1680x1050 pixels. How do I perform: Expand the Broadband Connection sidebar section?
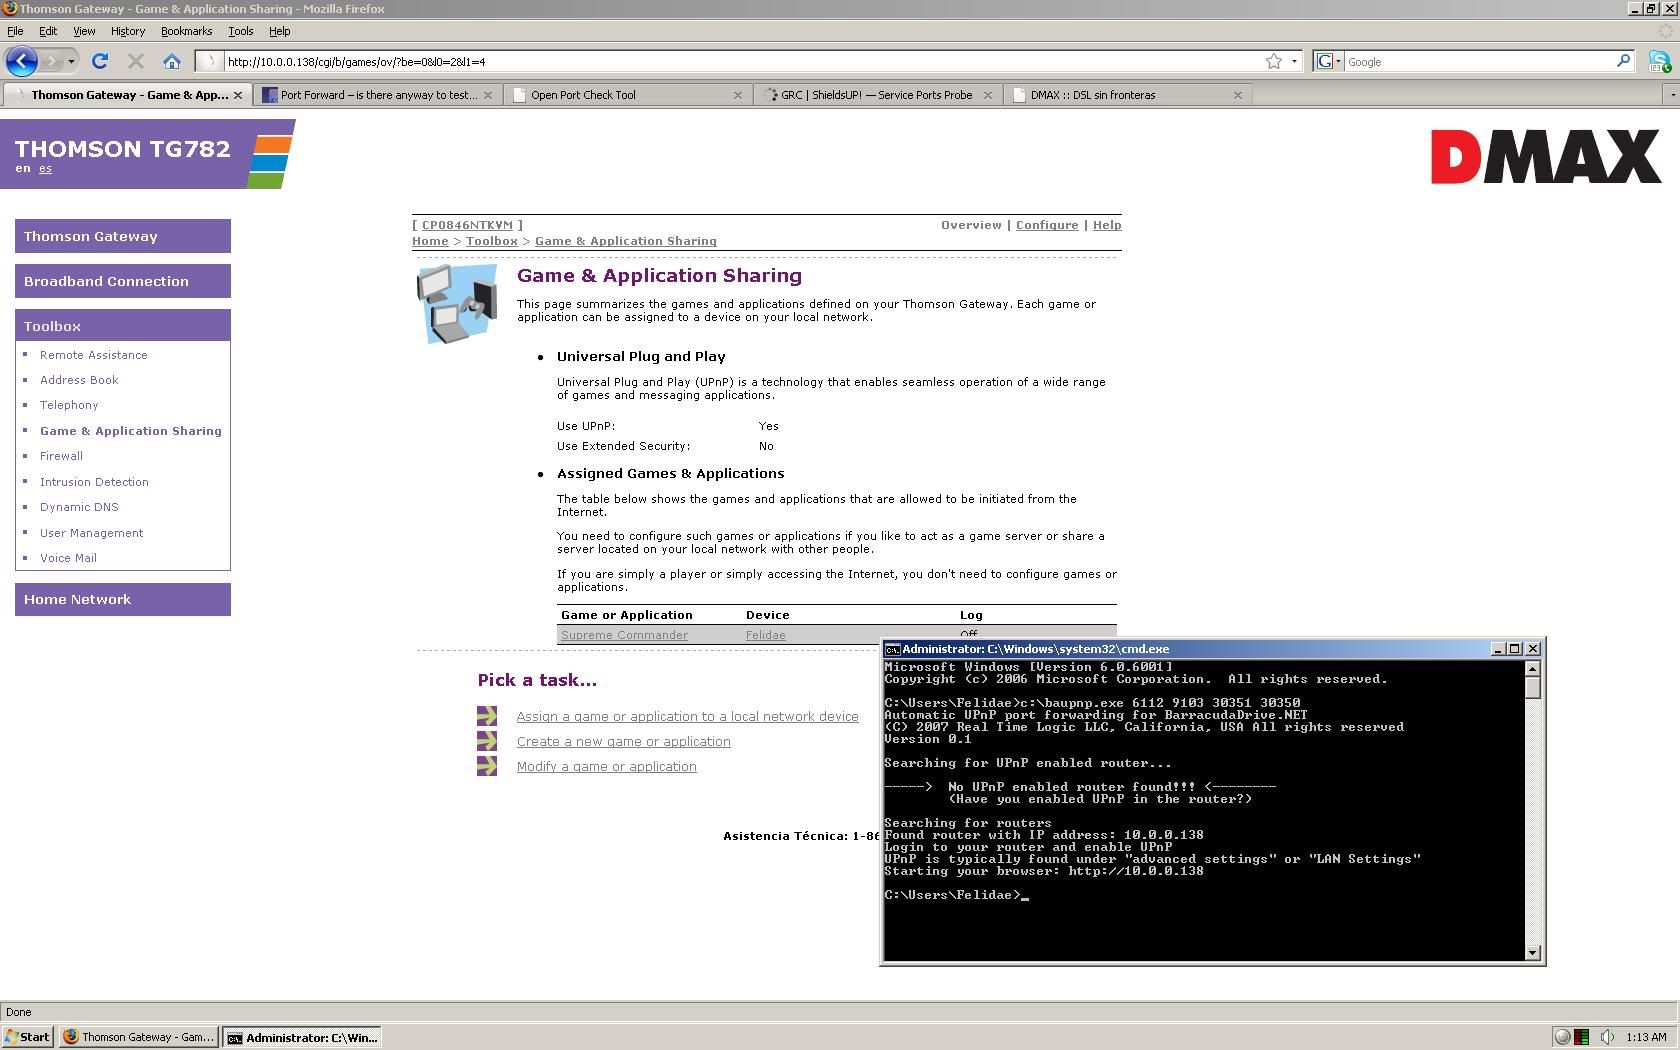point(122,281)
